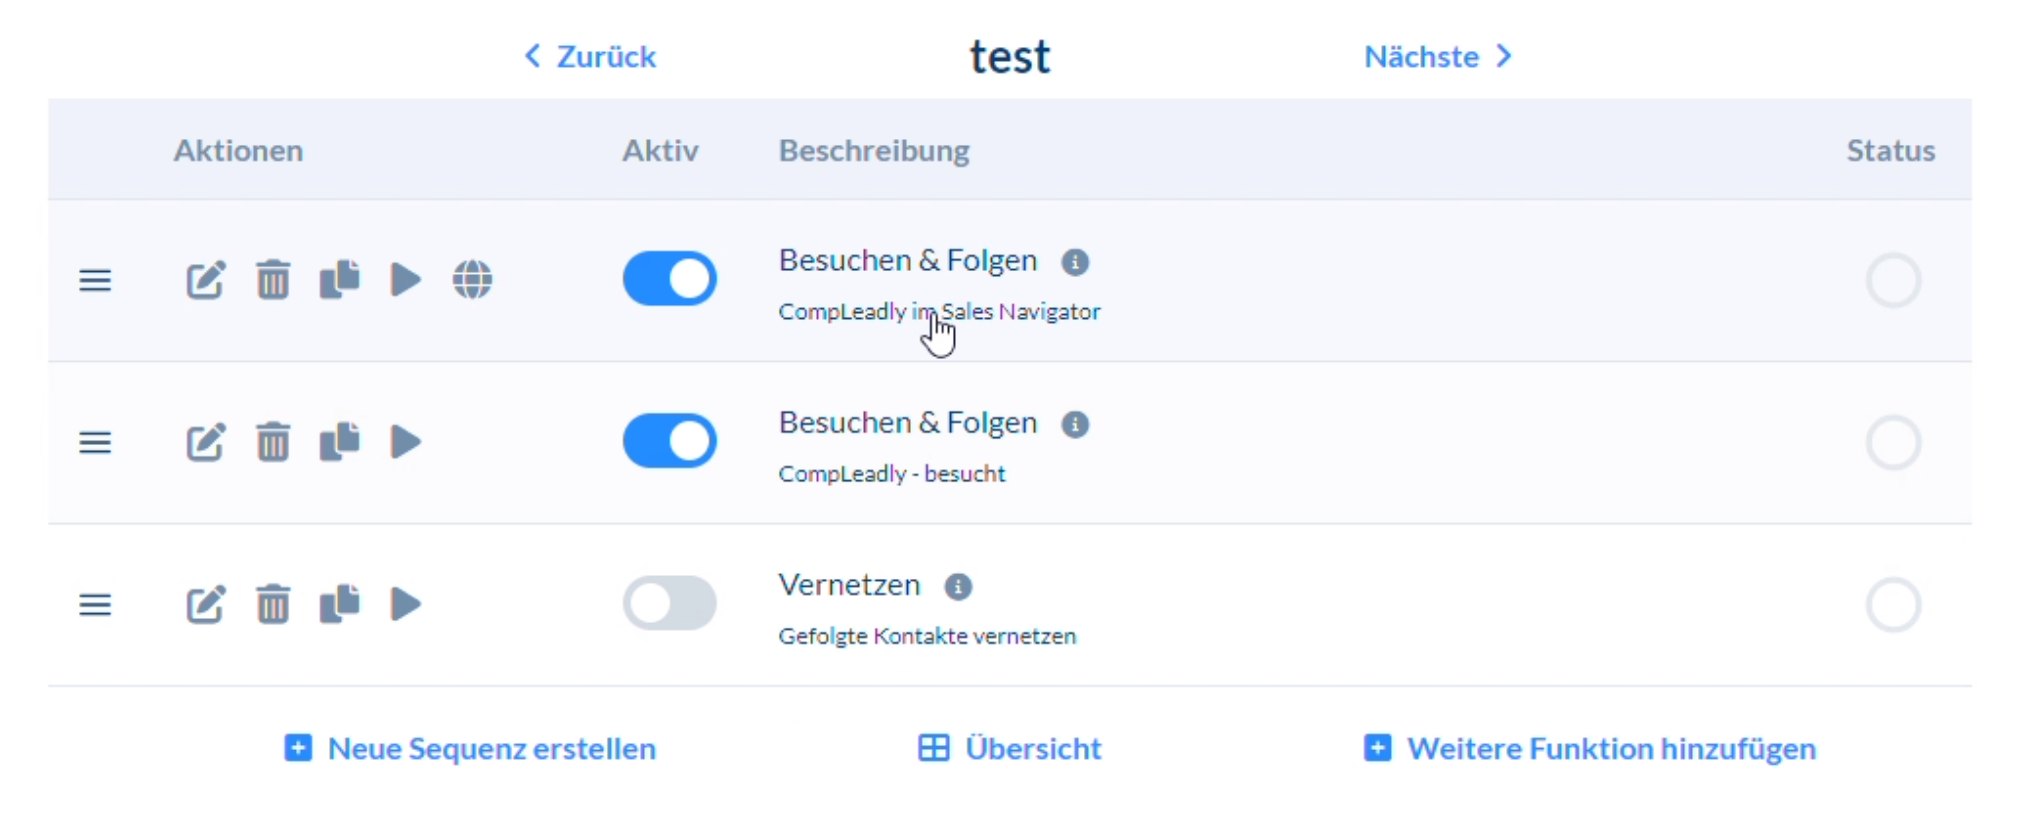Show info for CompLeadly - besucht step
Screen dimensions: 2019x828
[x=1075, y=425]
